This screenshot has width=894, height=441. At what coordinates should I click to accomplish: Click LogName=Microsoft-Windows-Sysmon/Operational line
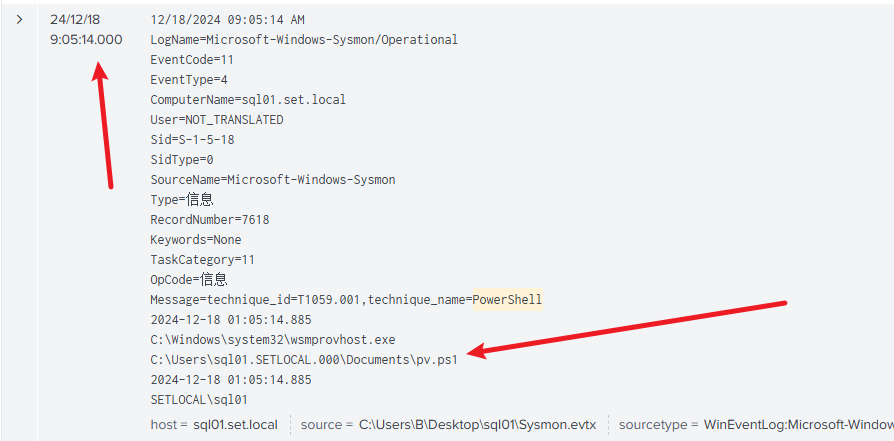[x=304, y=40]
